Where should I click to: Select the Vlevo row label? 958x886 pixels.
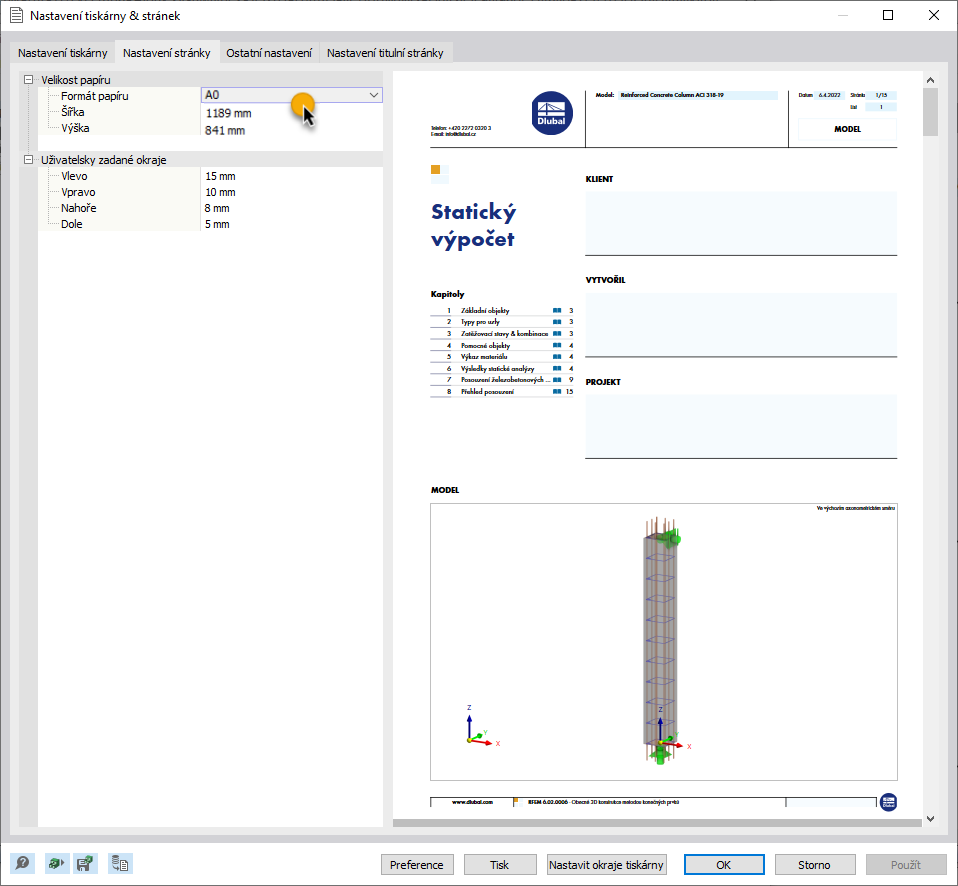point(74,176)
